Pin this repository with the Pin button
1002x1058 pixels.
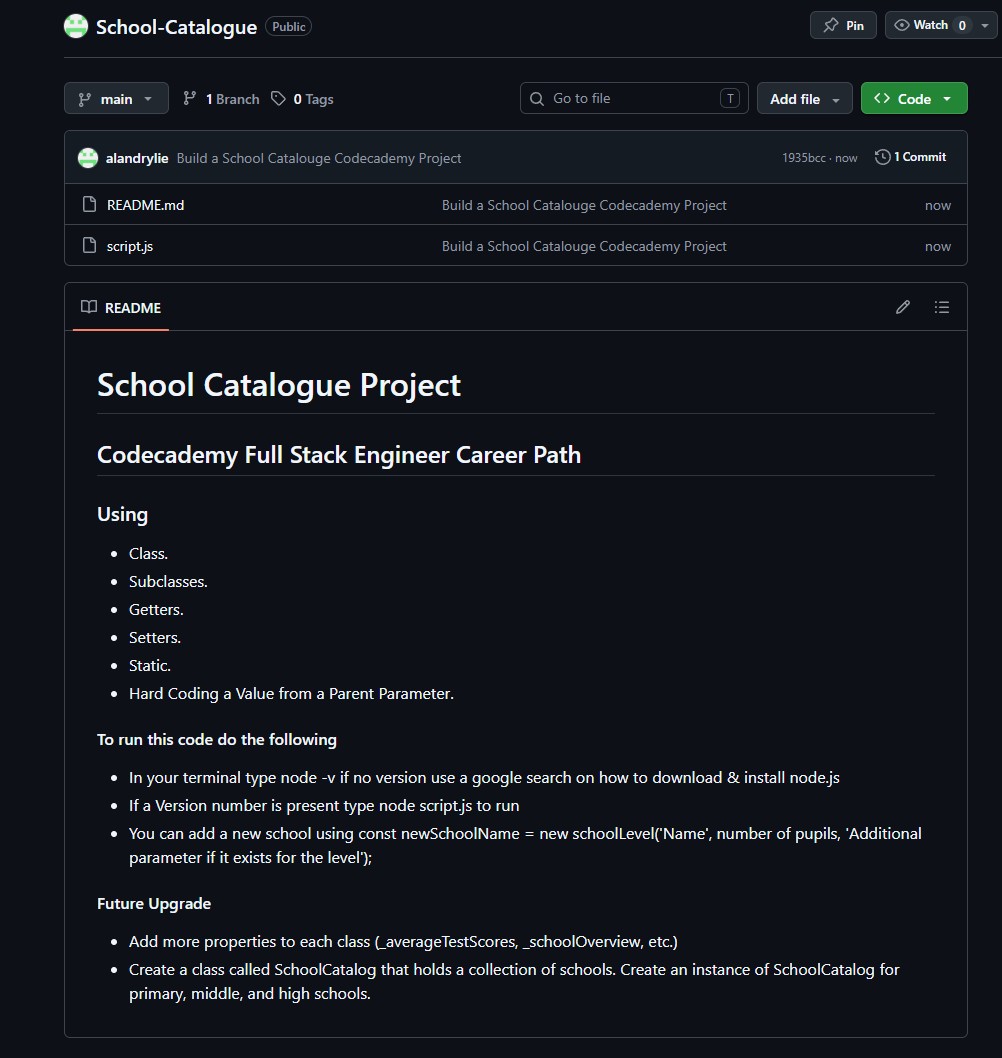point(843,26)
